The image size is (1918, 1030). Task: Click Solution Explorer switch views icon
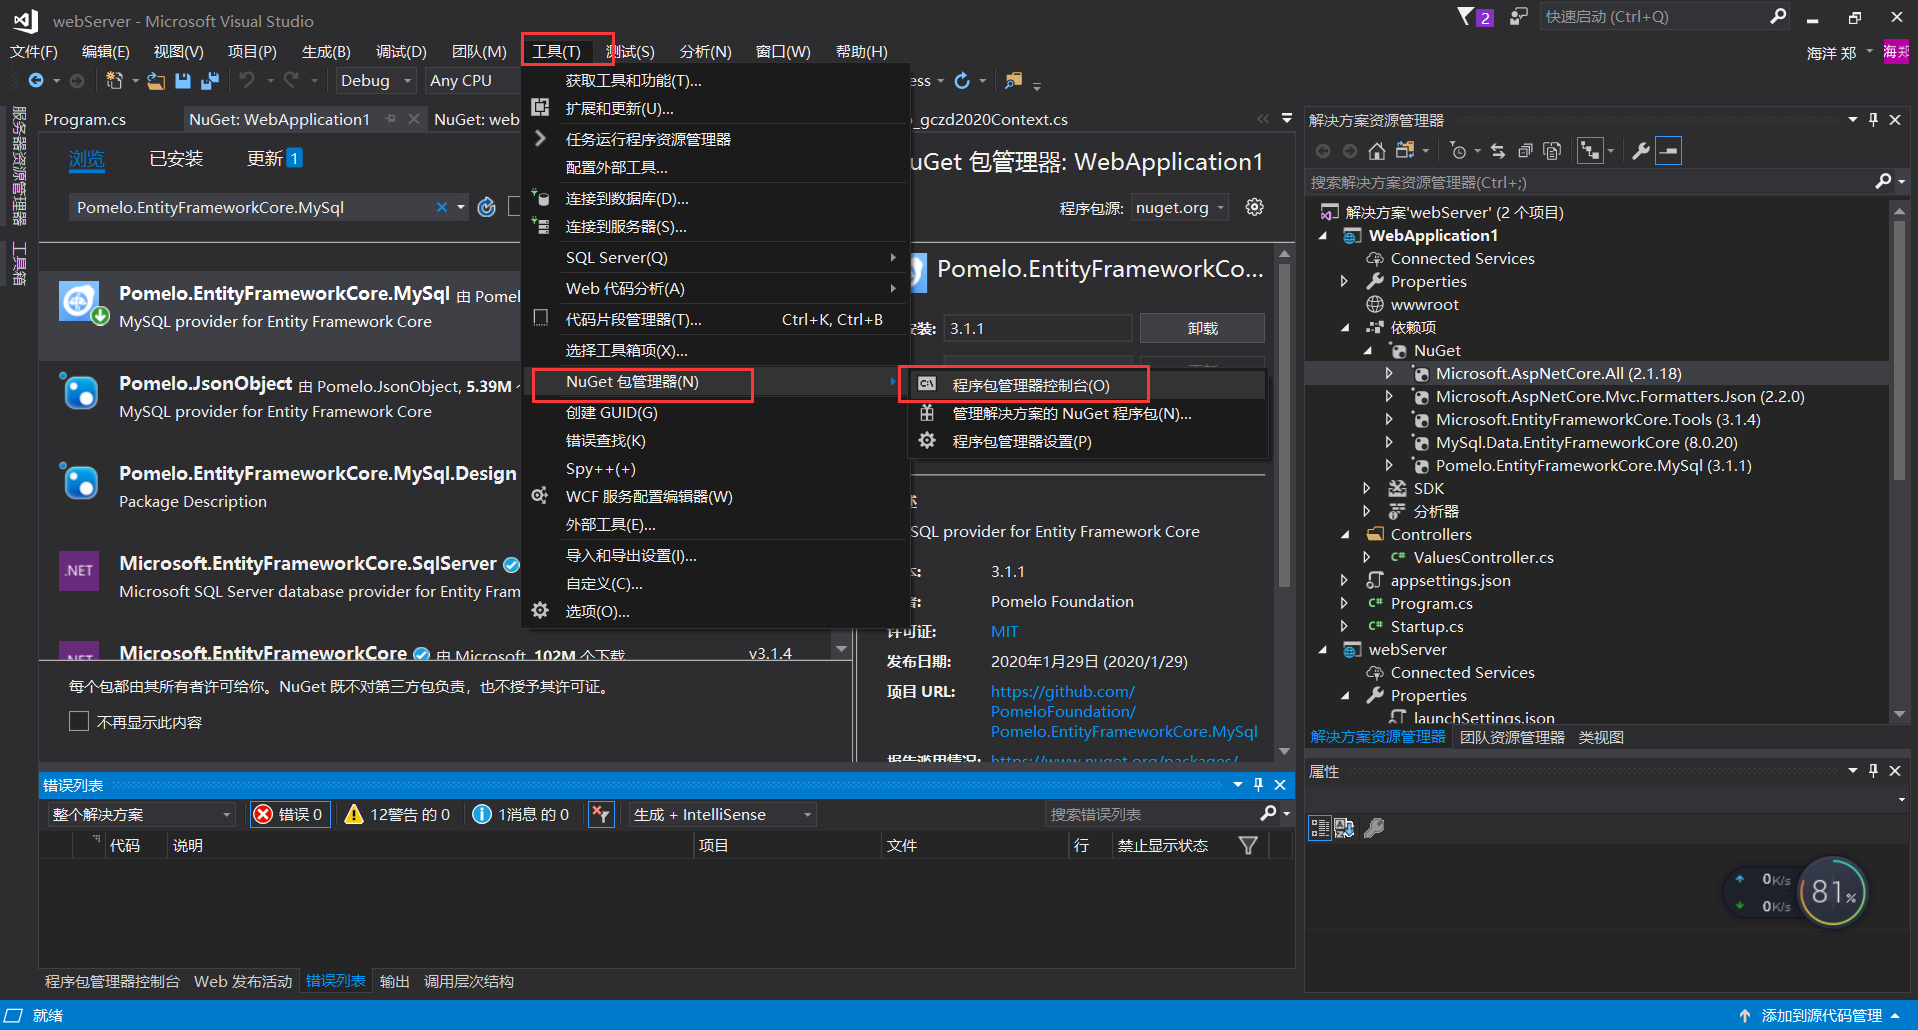(x=1405, y=151)
